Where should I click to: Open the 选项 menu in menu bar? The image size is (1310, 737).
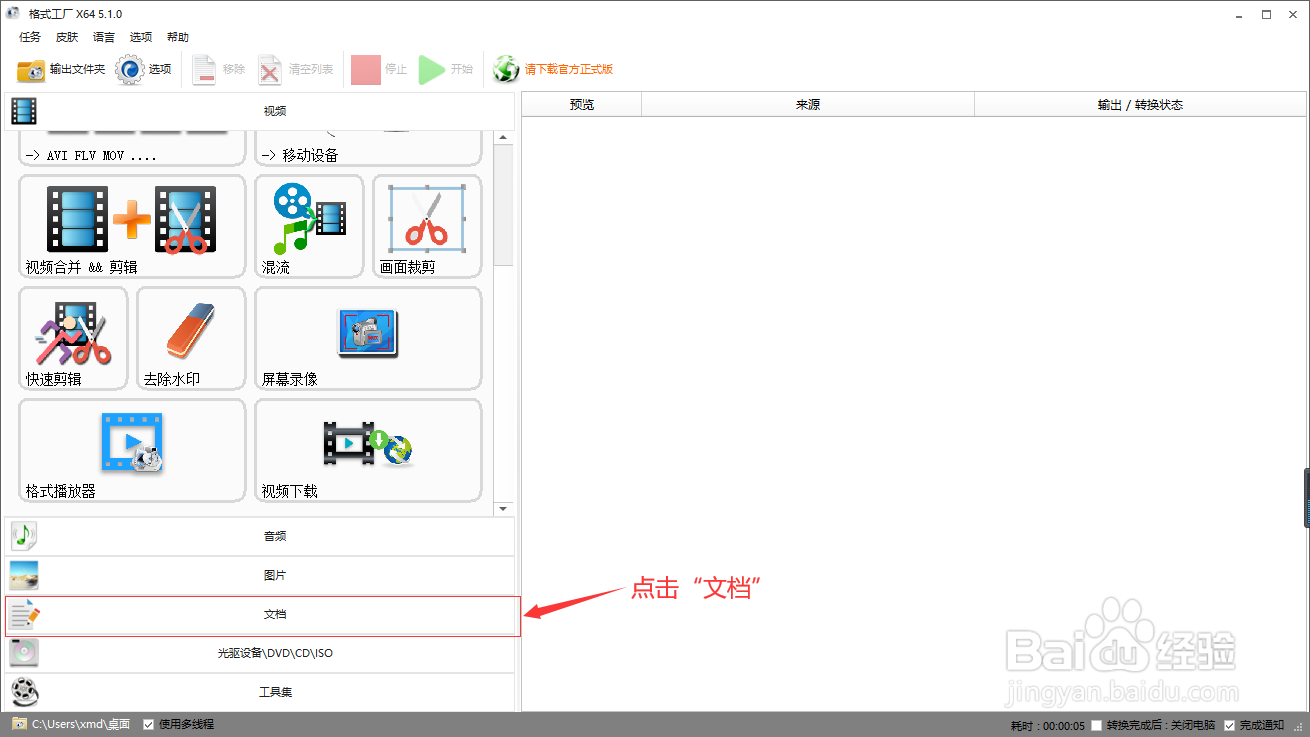tap(141, 37)
